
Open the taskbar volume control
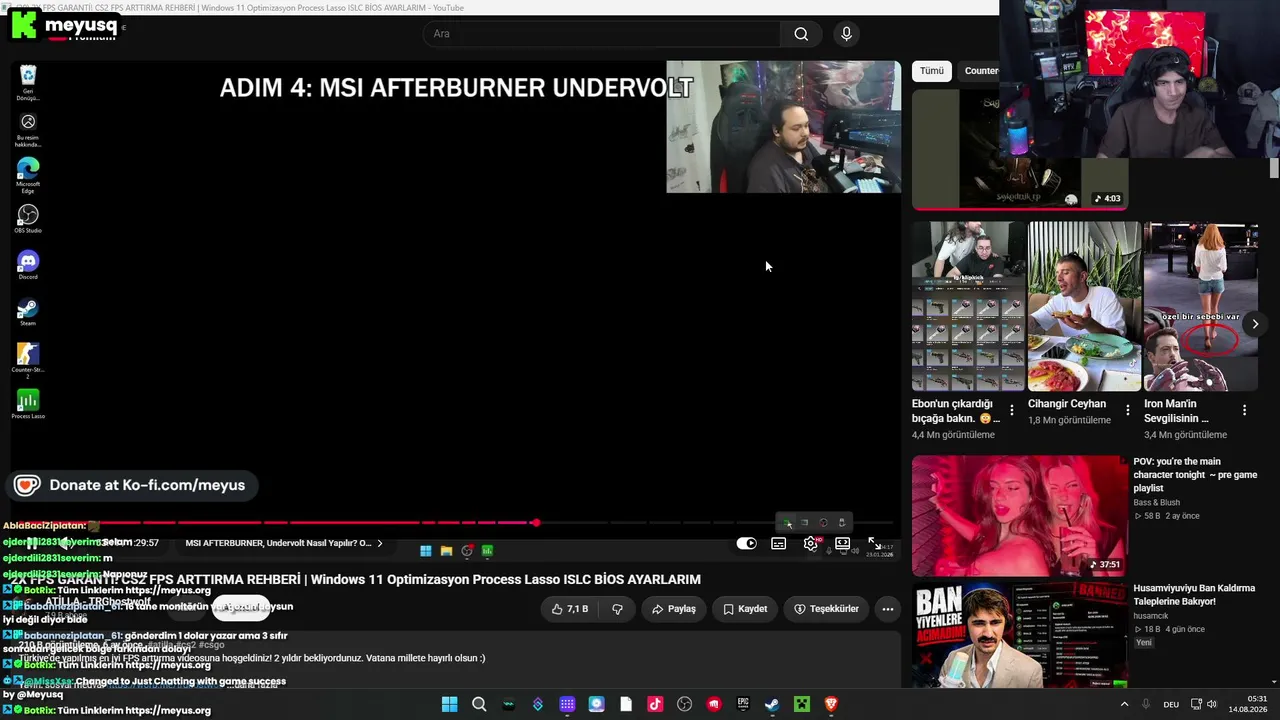(1213, 704)
